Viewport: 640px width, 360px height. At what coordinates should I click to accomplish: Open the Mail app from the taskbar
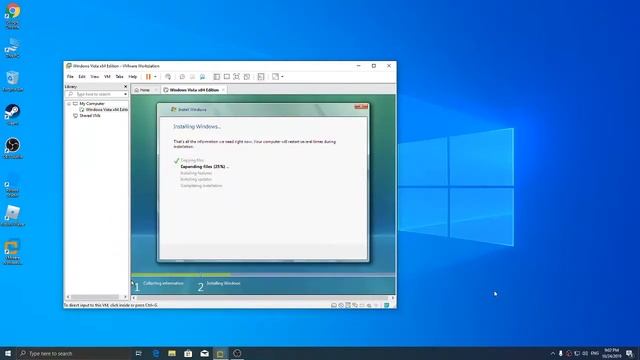(204, 353)
